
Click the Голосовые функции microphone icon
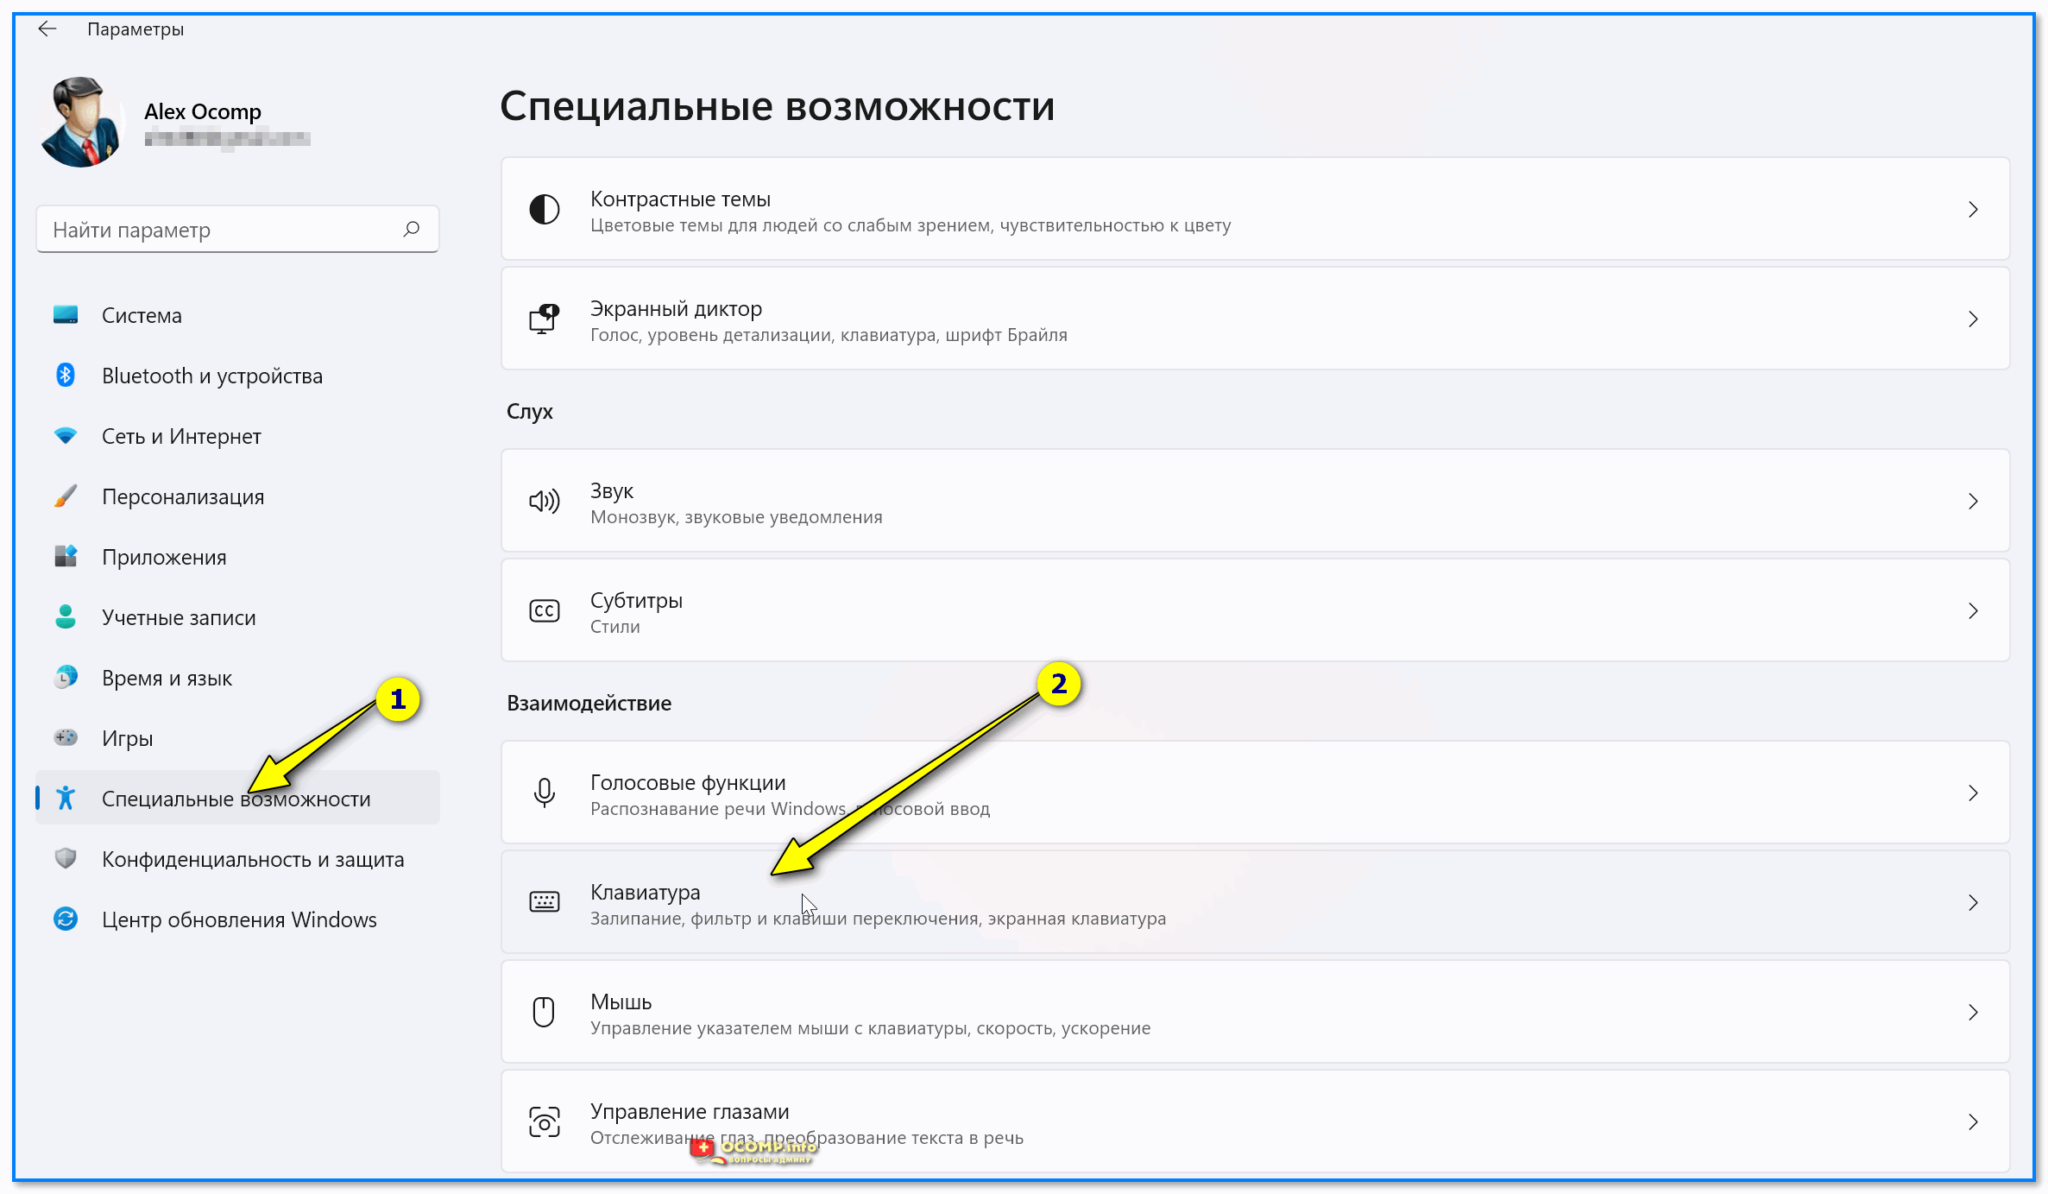(x=544, y=793)
